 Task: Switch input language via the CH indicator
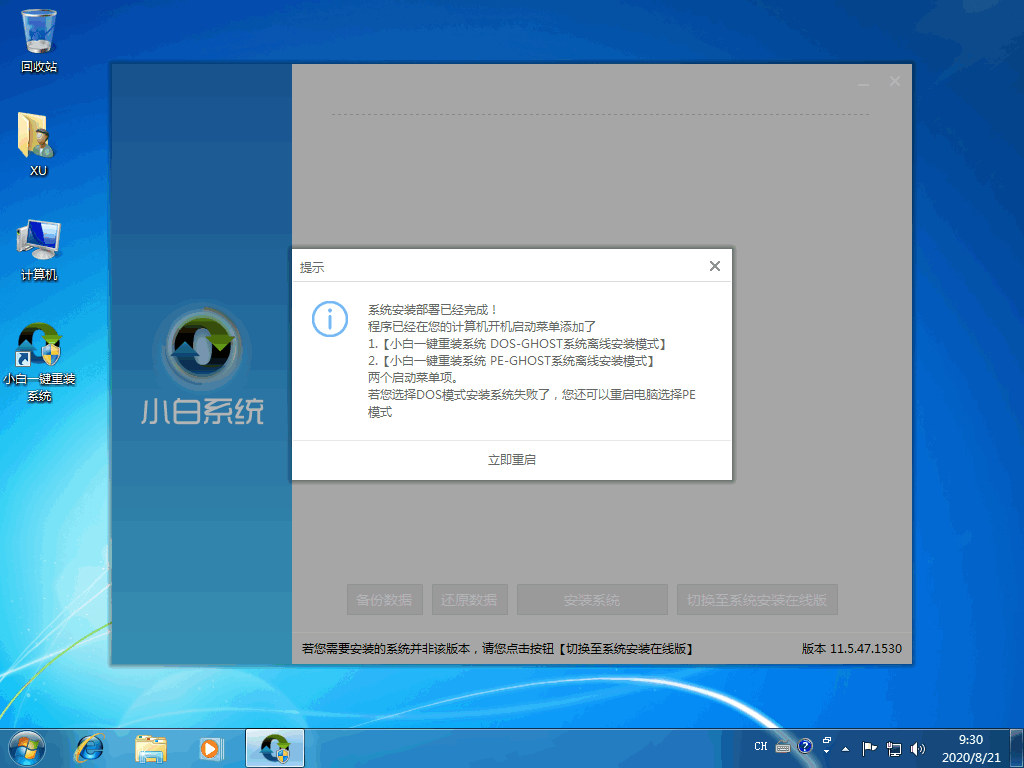pyautogui.click(x=761, y=746)
